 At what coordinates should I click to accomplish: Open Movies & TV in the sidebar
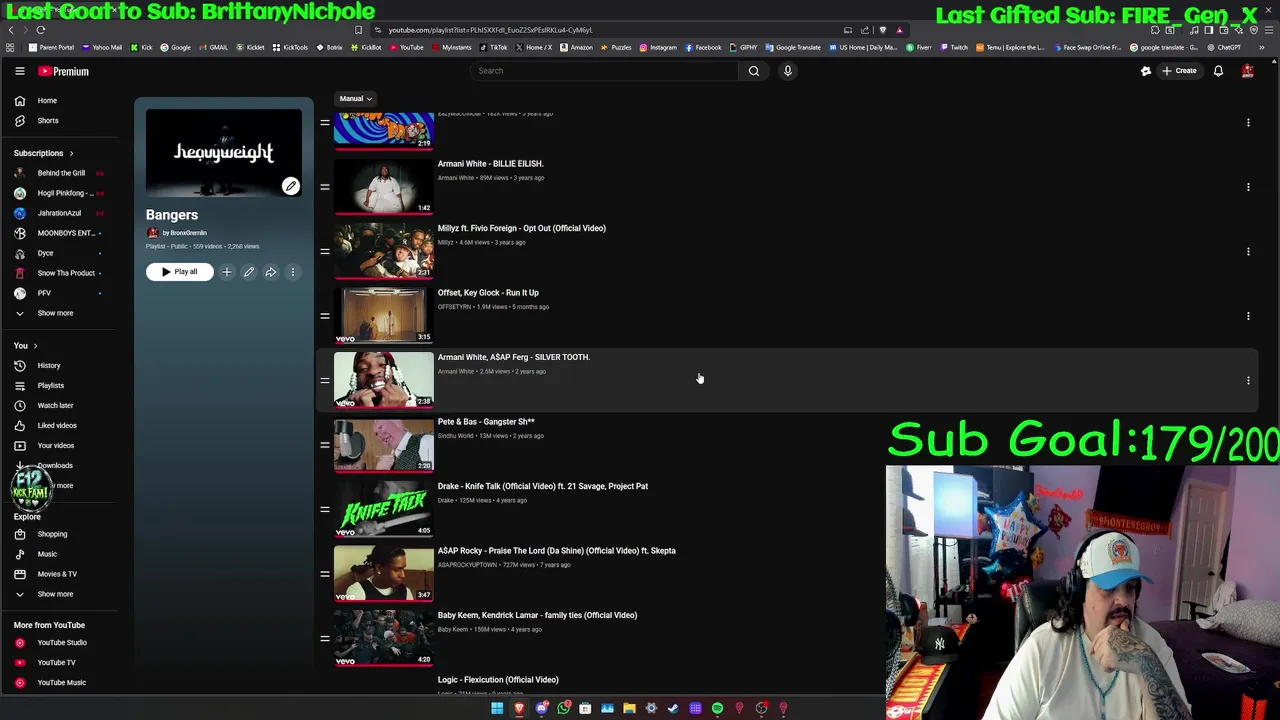coord(57,574)
